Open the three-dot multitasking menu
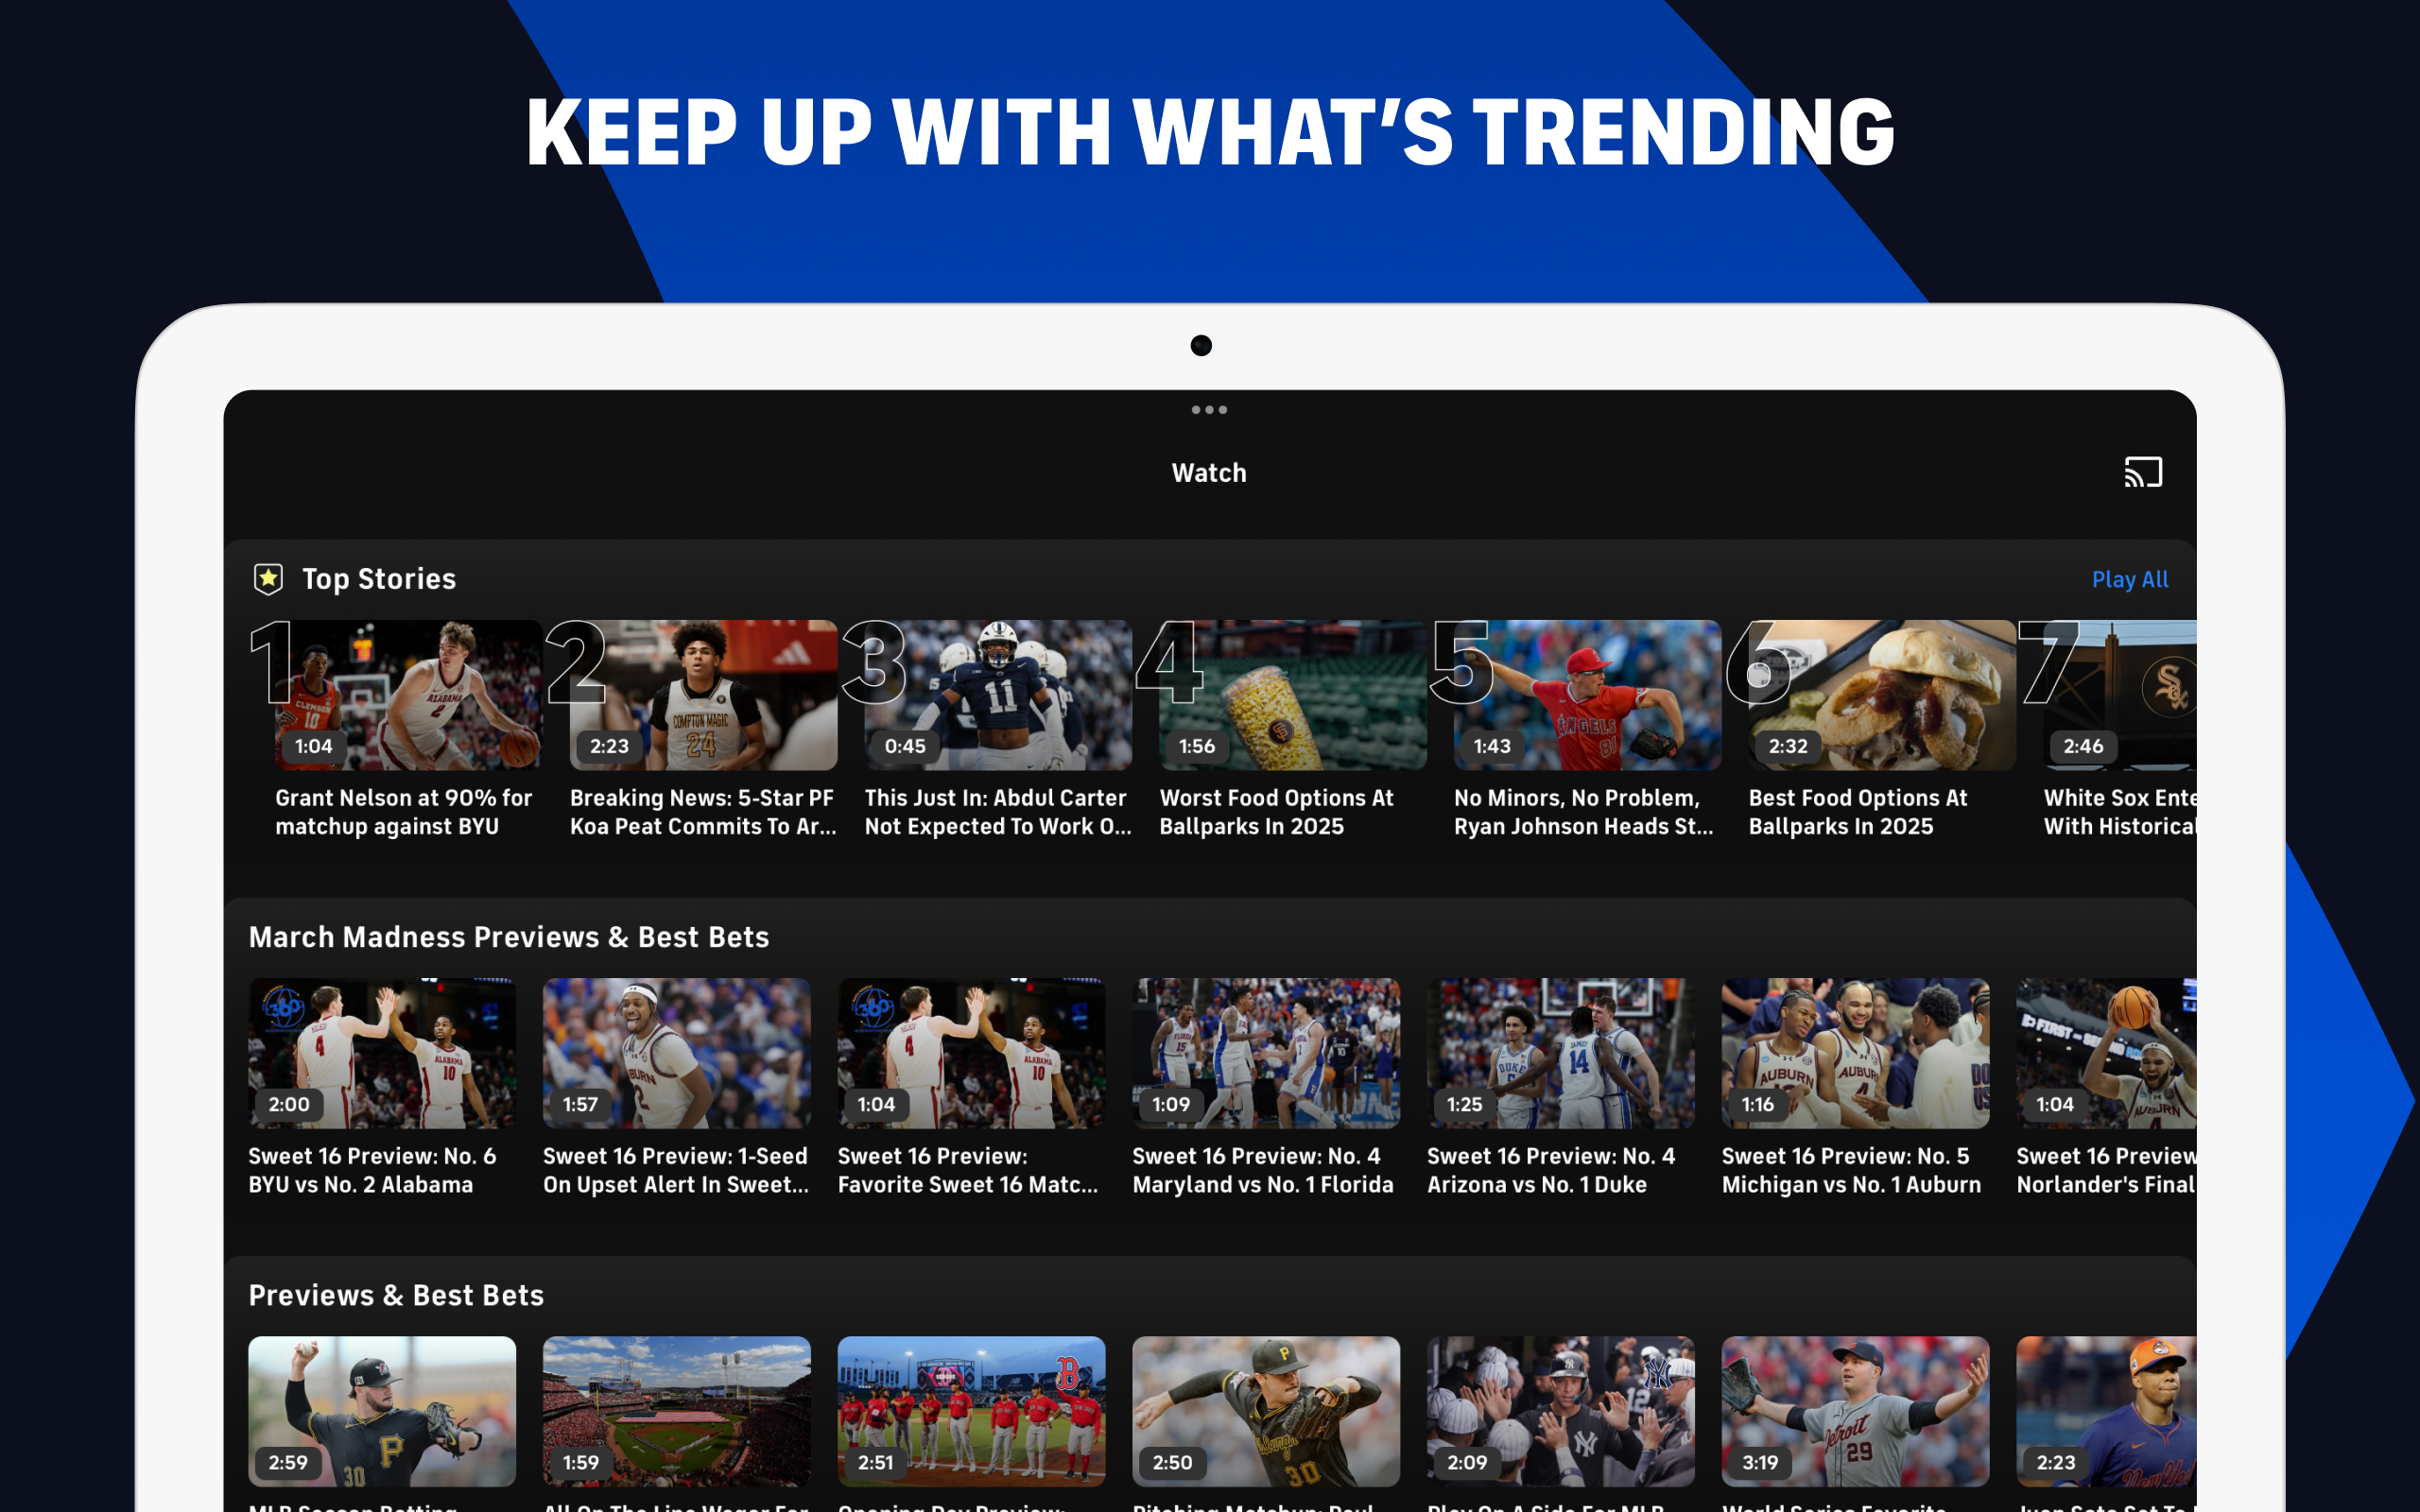Image resolution: width=2420 pixels, height=1512 pixels. 1209,410
